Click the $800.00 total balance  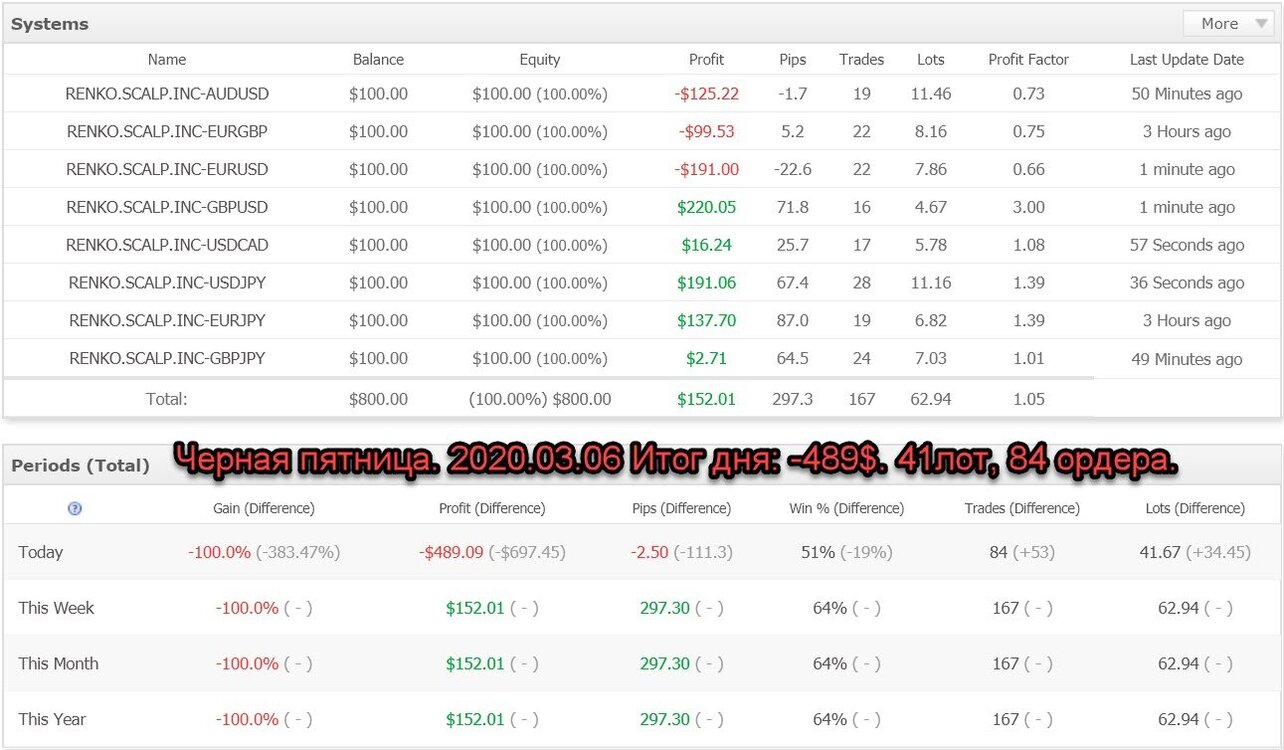[x=378, y=399]
